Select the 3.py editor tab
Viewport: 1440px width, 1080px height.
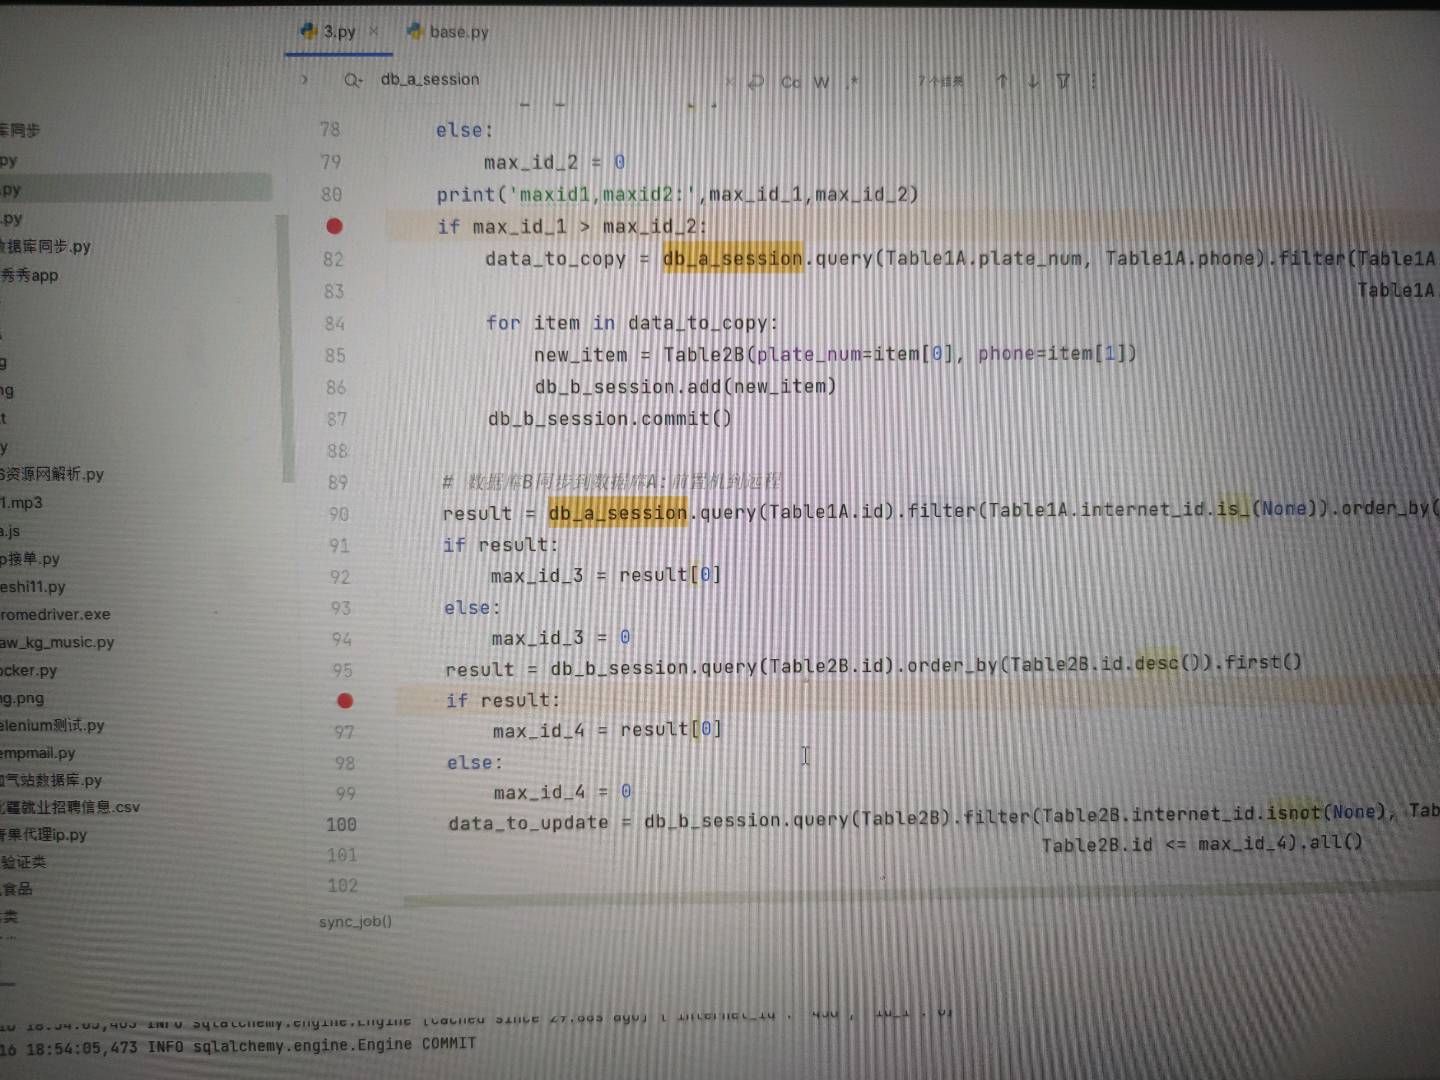338,32
